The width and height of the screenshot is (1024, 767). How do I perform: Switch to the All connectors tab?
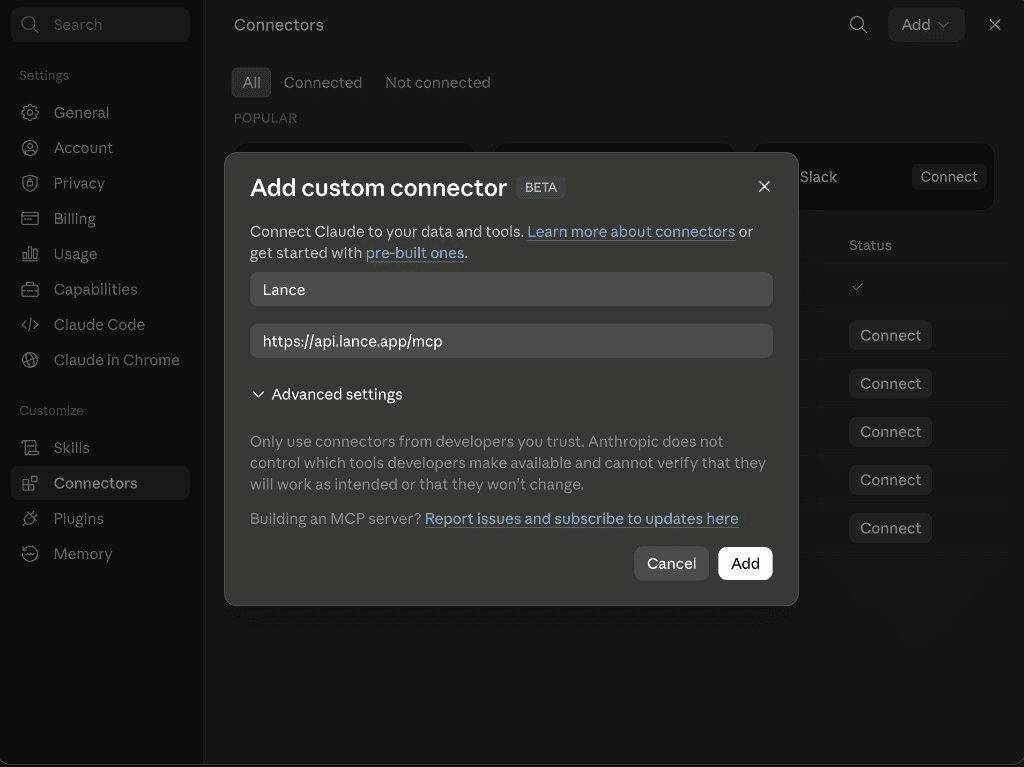tap(251, 82)
